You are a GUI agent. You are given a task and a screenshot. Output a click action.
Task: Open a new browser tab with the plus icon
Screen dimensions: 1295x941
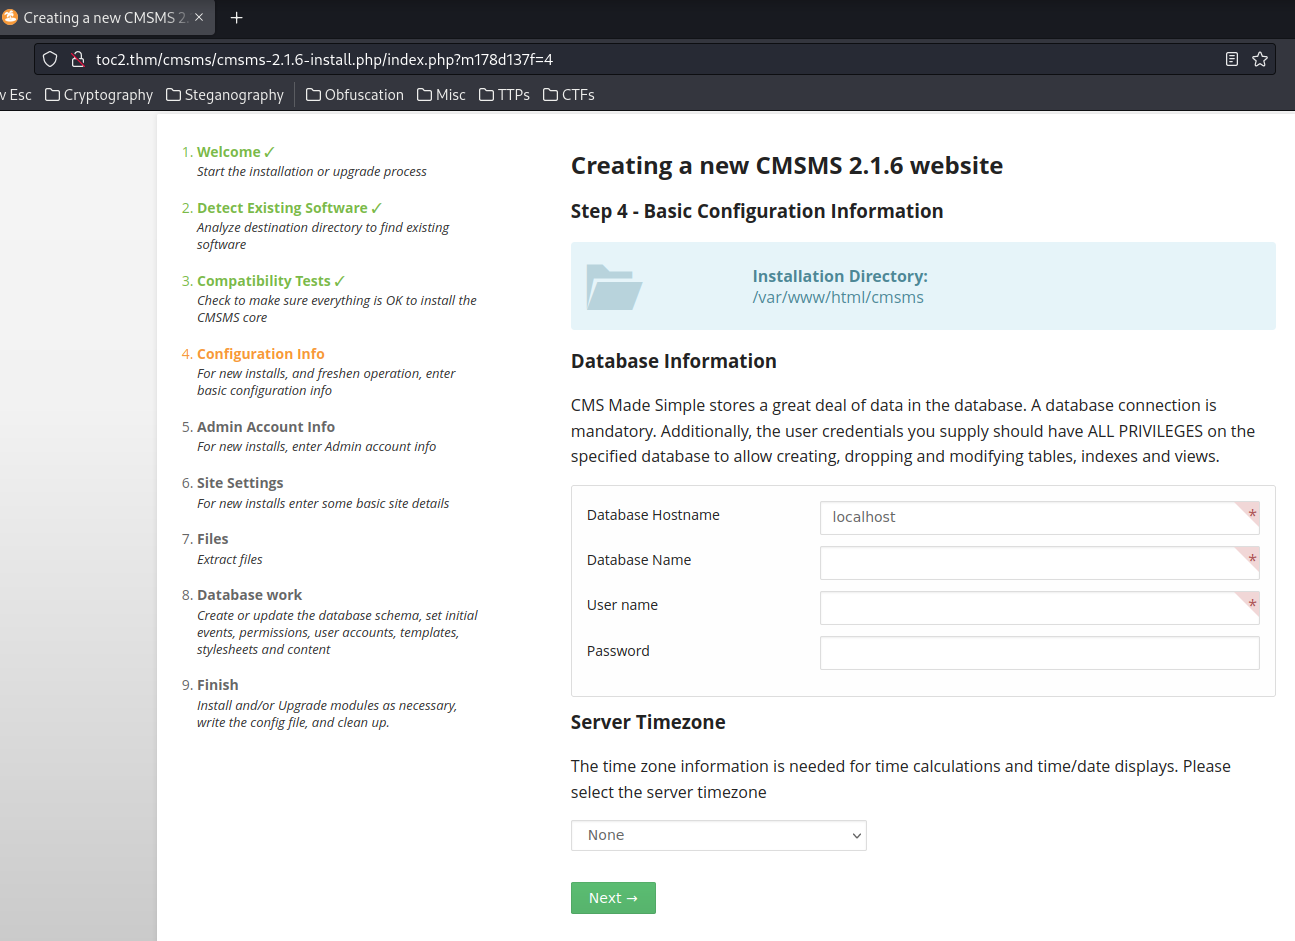point(237,17)
